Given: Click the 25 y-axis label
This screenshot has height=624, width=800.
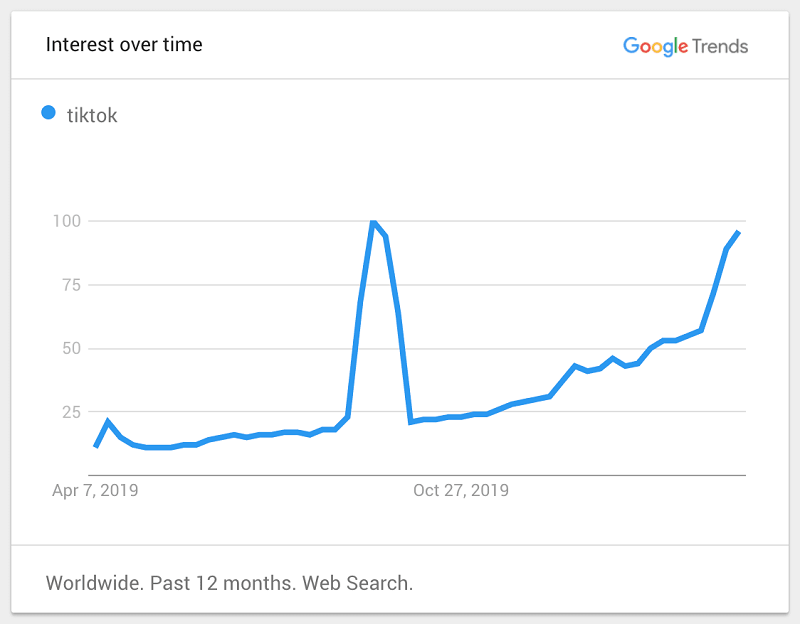Looking at the screenshot, I should point(71,412).
